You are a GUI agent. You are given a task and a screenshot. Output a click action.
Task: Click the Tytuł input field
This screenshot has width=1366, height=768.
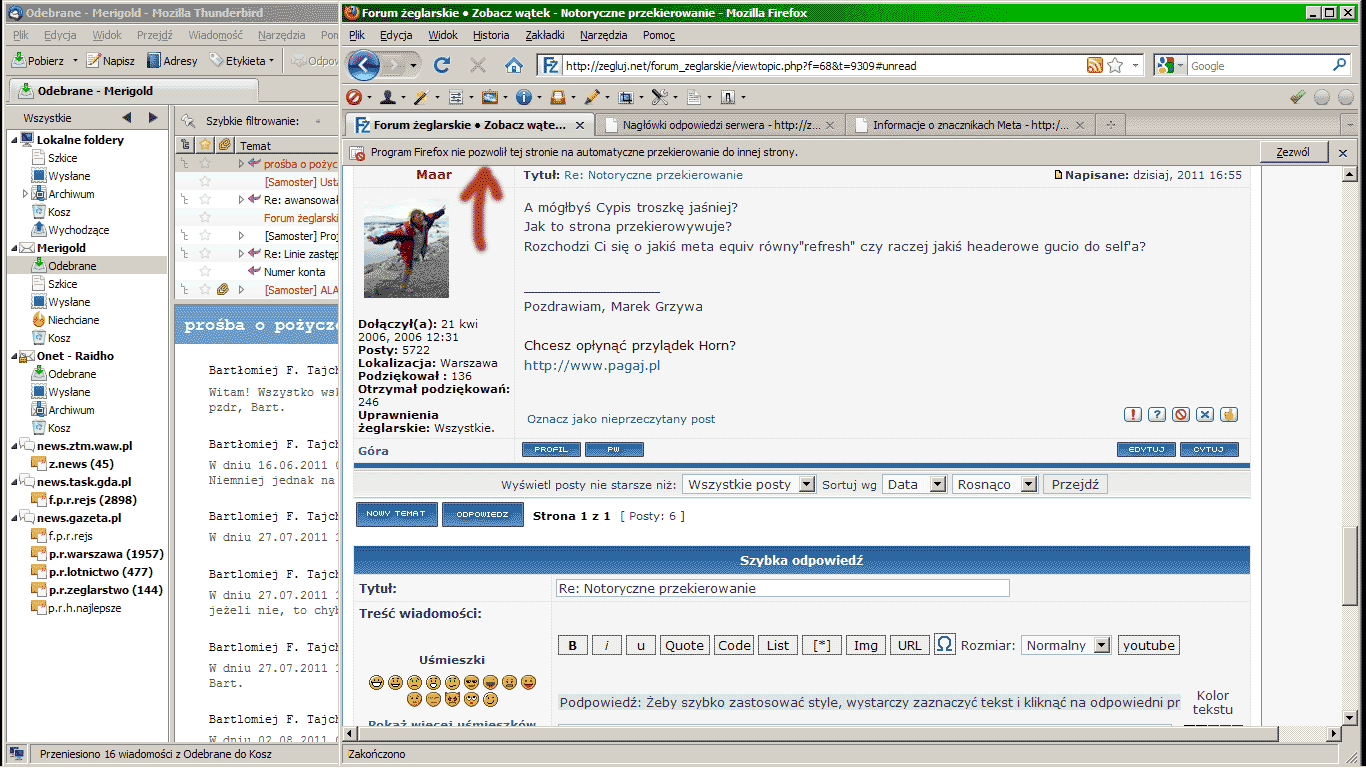pos(782,588)
